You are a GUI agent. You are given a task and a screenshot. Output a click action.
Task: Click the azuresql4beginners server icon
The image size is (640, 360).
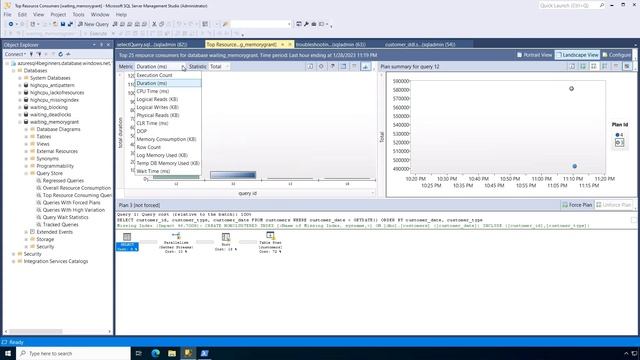[x=13, y=64]
